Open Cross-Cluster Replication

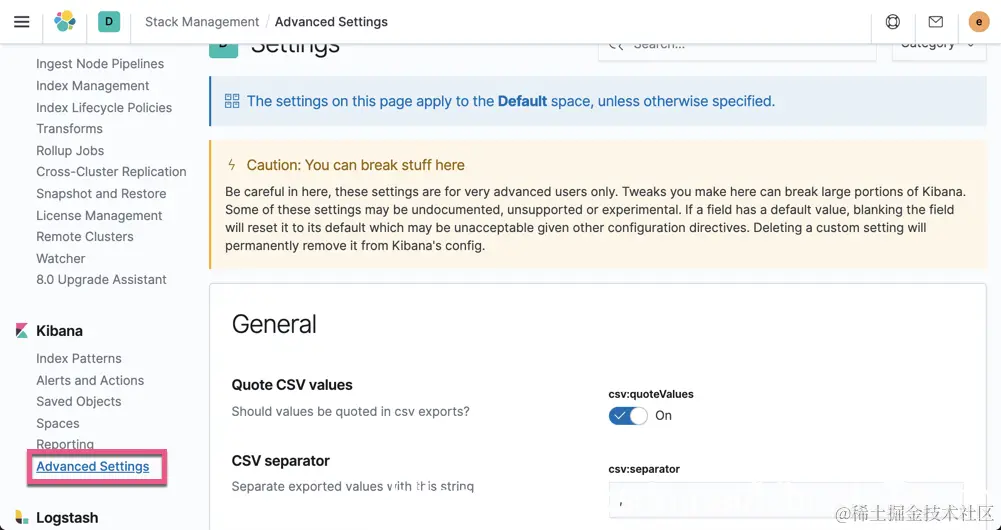pyautogui.click(x=111, y=172)
